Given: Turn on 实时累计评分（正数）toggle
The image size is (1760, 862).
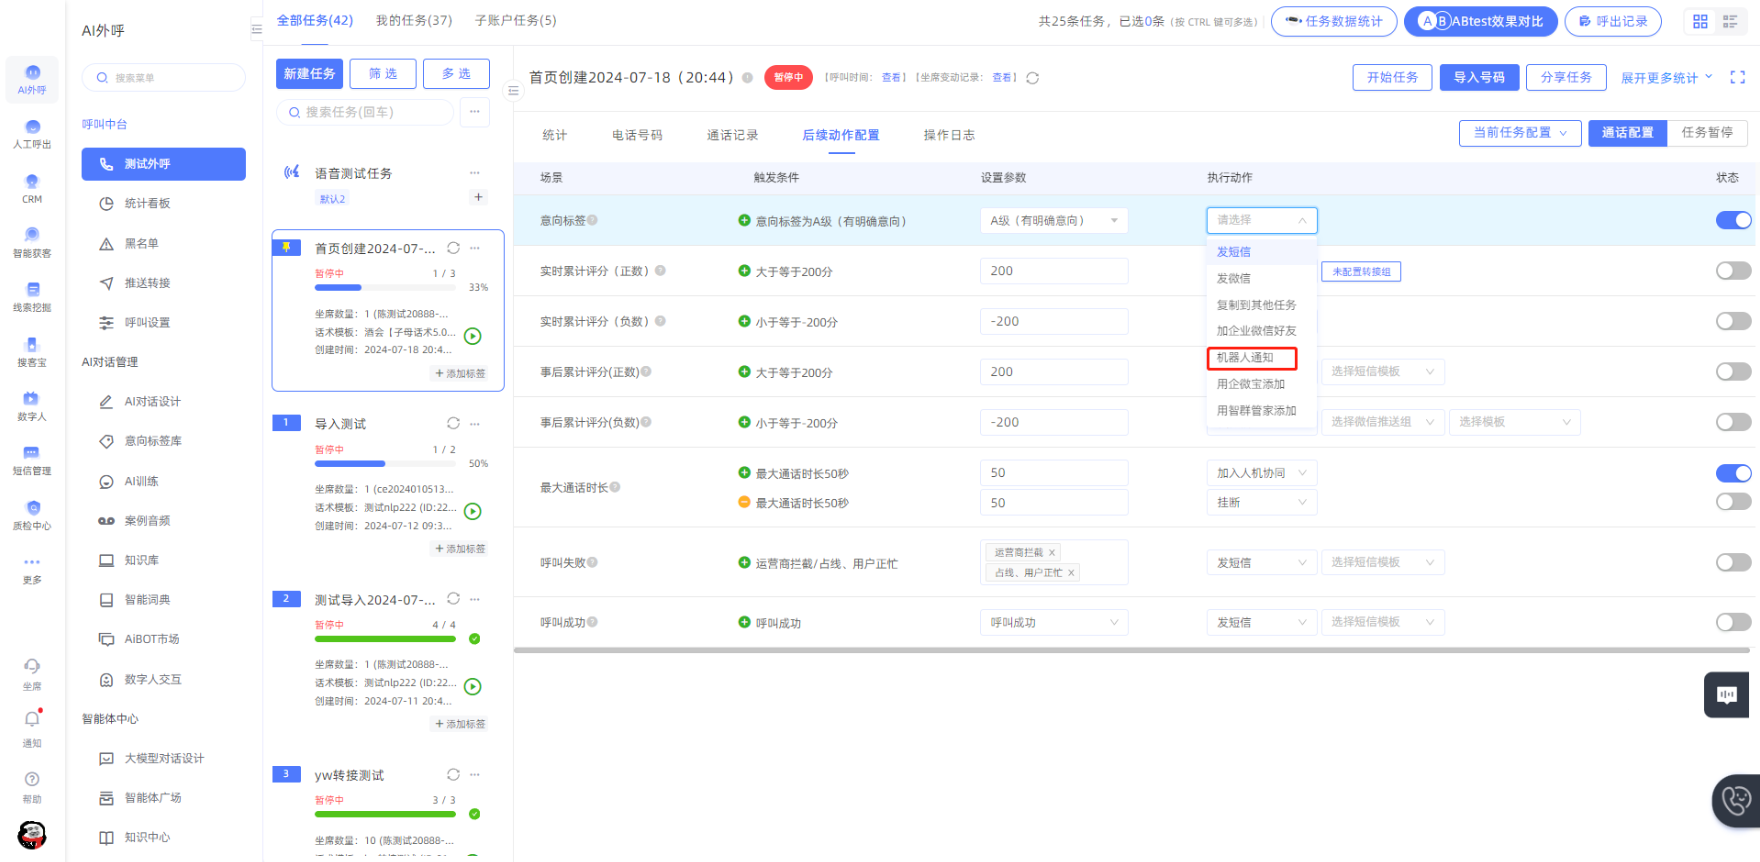Looking at the screenshot, I should click(1733, 271).
